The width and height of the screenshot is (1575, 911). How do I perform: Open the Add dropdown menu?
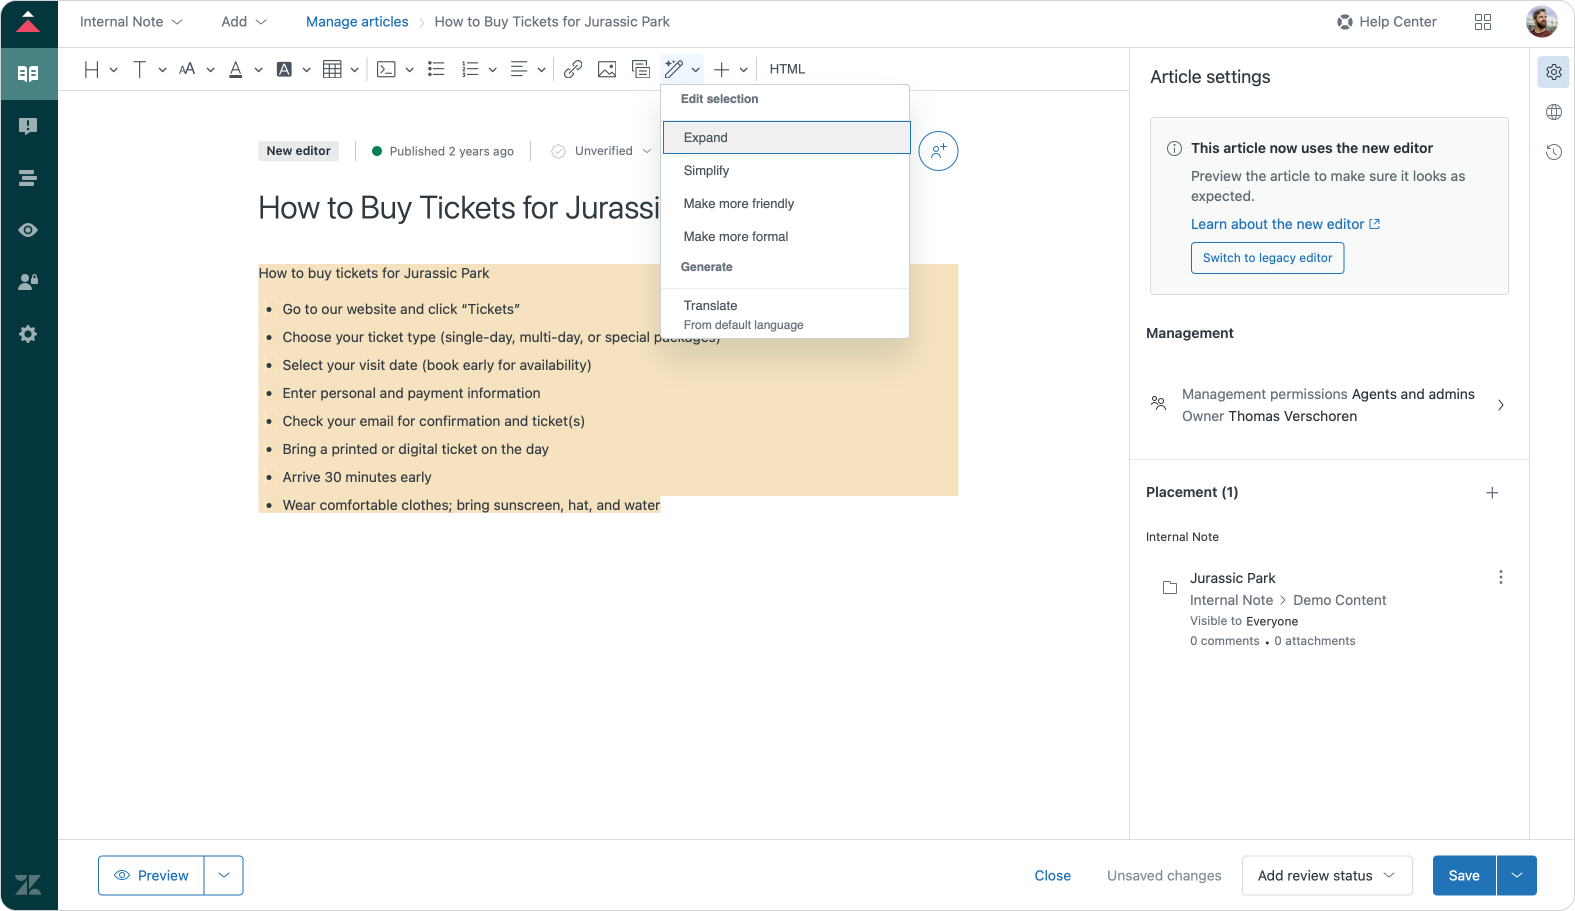(244, 22)
